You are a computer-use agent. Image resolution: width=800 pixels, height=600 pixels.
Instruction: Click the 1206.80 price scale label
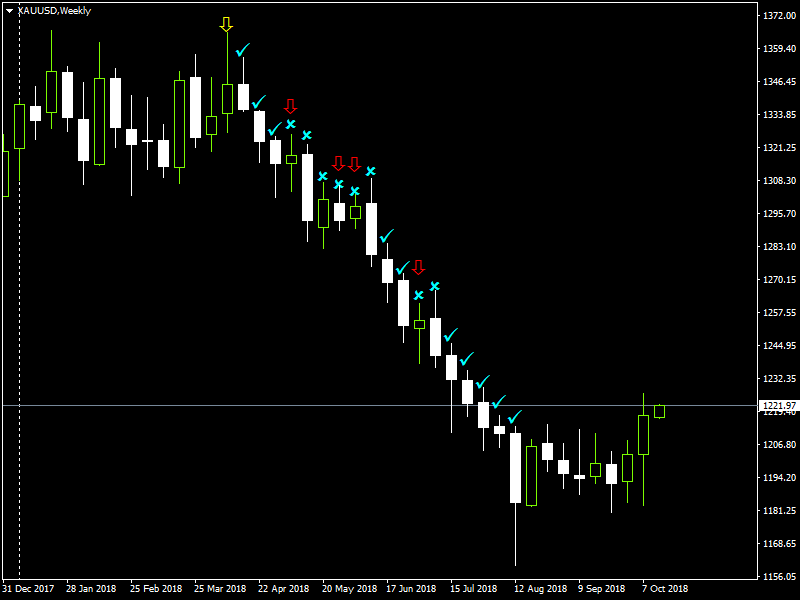779,444
